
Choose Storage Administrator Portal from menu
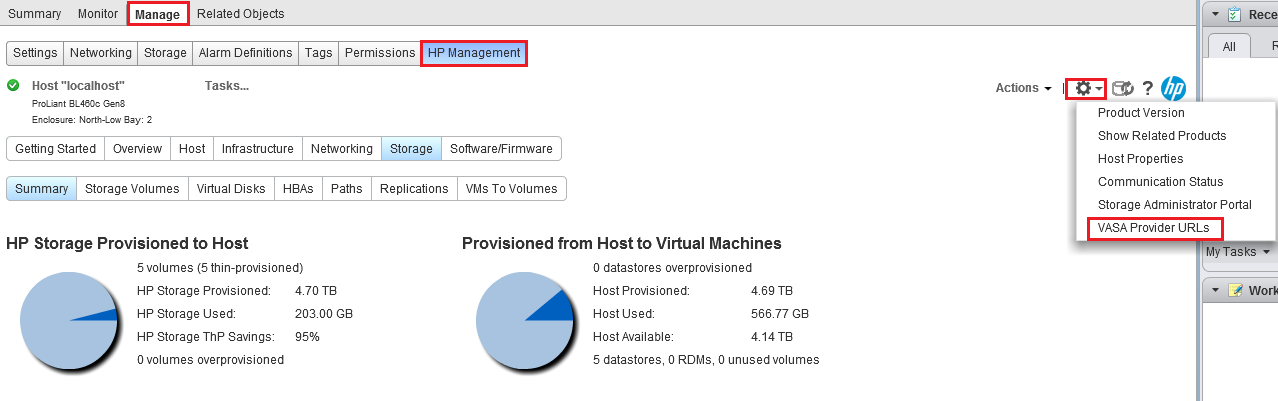click(x=1174, y=205)
